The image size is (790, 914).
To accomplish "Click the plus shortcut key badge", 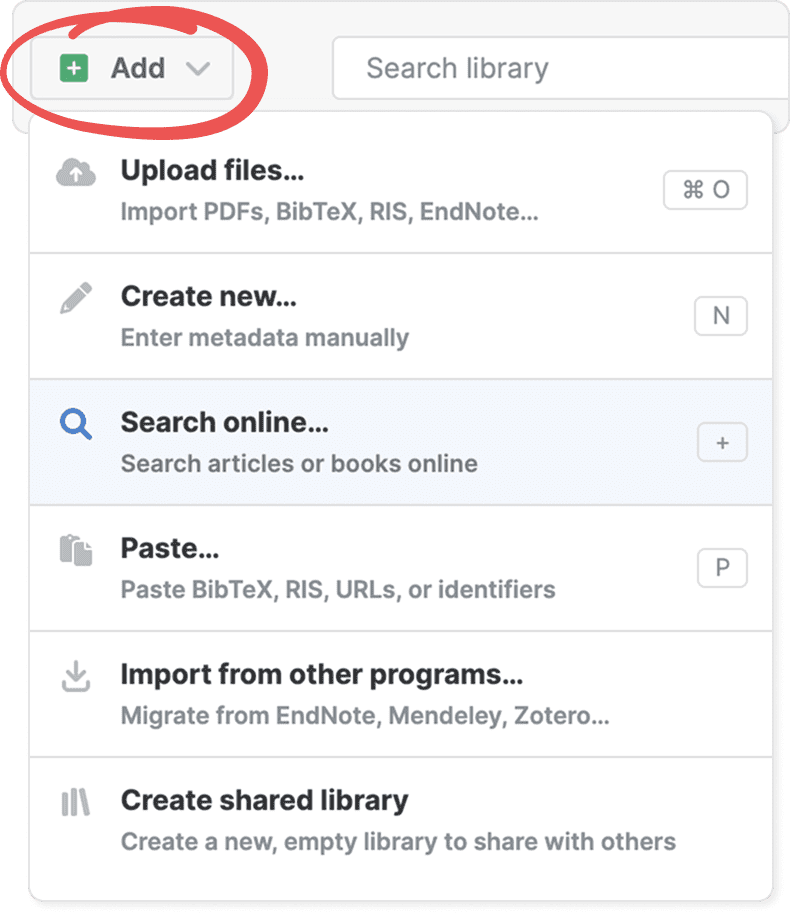I will coord(722,443).
